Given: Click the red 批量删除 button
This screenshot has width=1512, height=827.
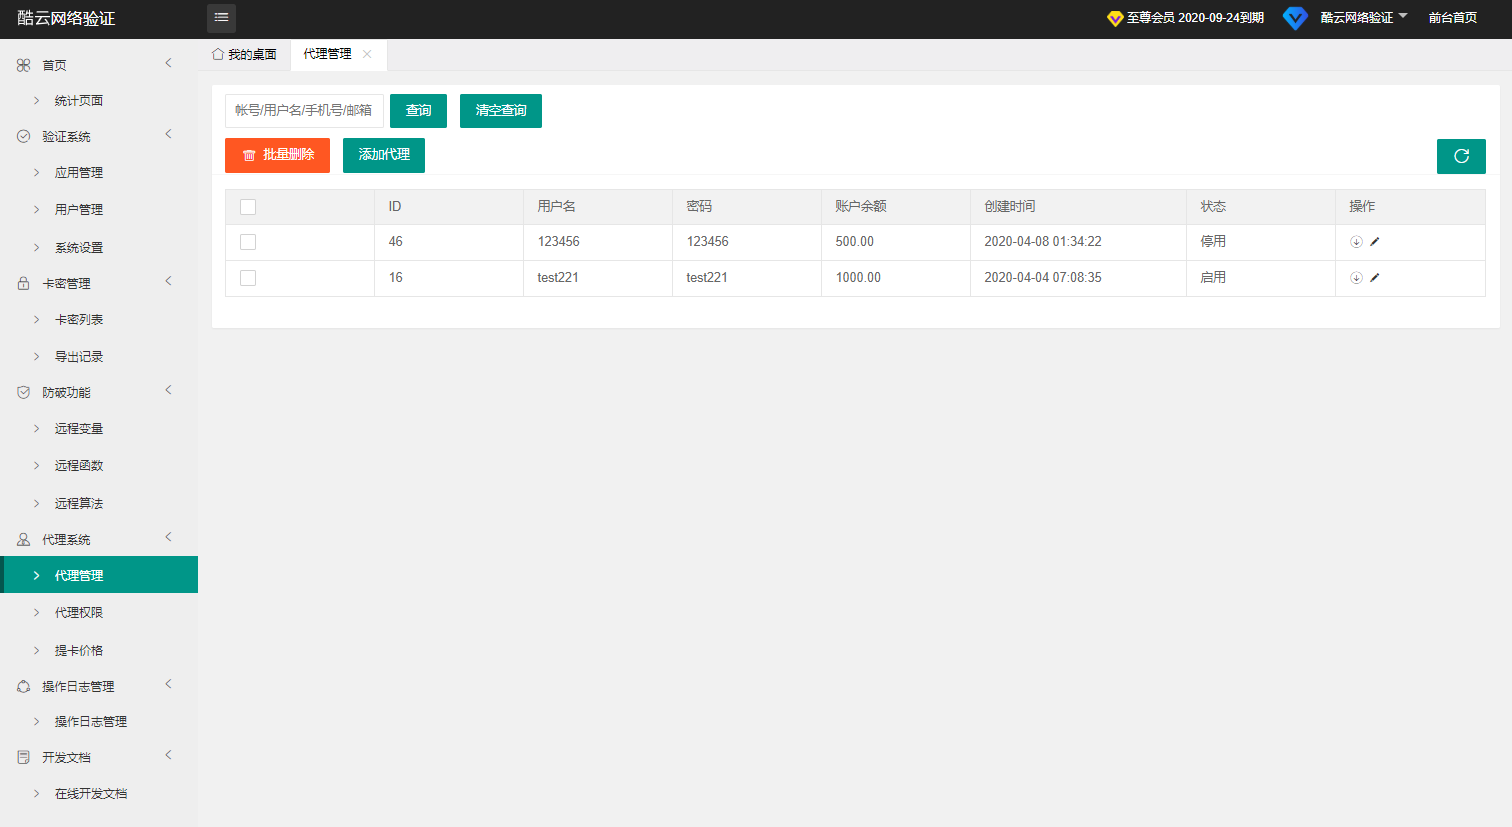Looking at the screenshot, I should [277, 155].
